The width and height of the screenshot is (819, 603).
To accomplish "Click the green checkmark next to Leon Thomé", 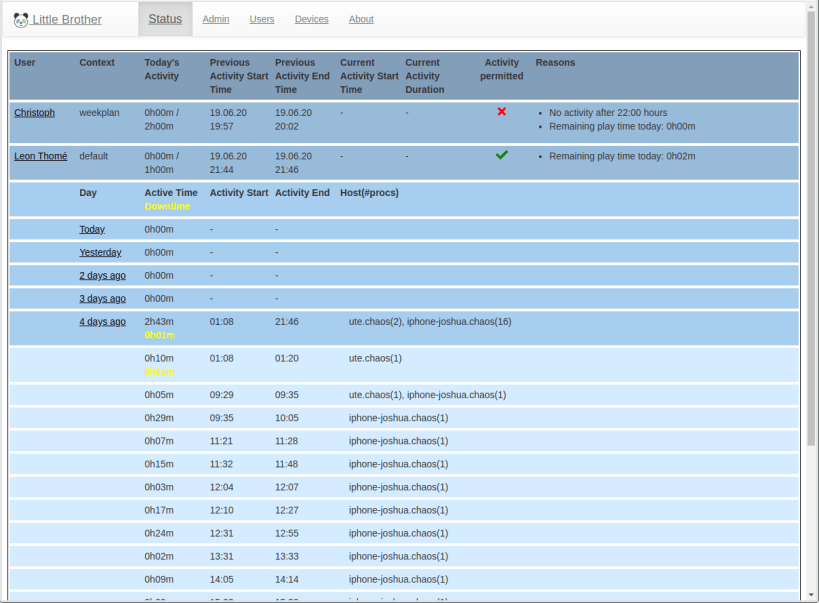I will coord(501,155).
